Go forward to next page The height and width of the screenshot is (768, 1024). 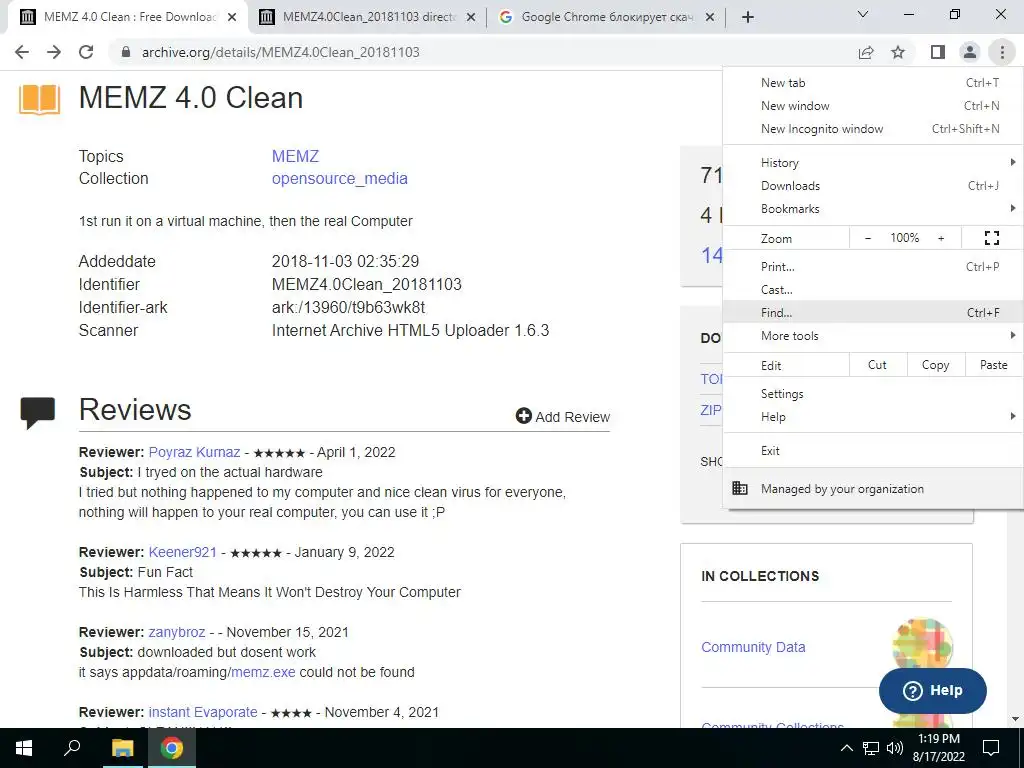tap(54, 52)
